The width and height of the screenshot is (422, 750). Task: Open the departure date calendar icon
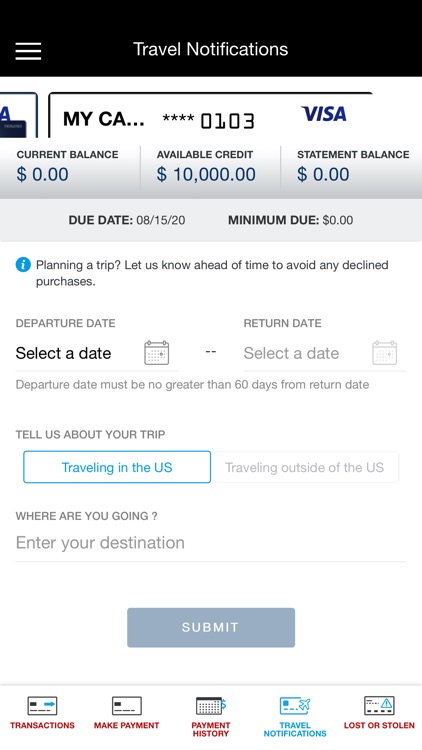156,353
